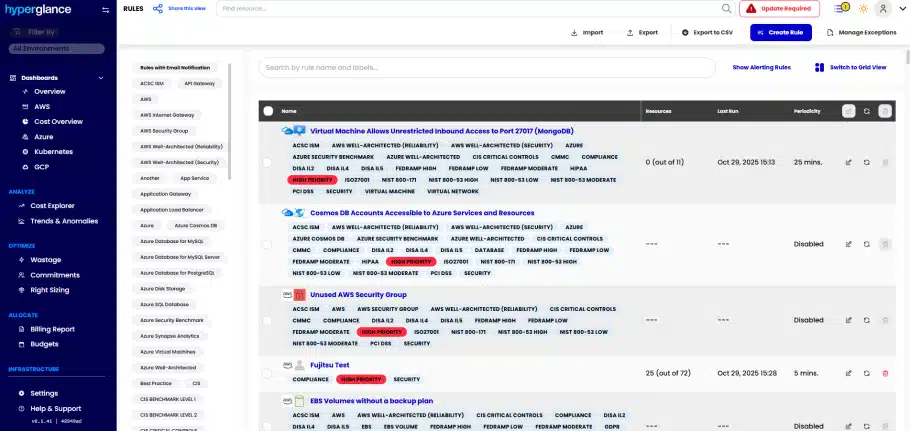Check the select-all checkbox in table header
Screen dimensions: 910x431
point(267,111)
